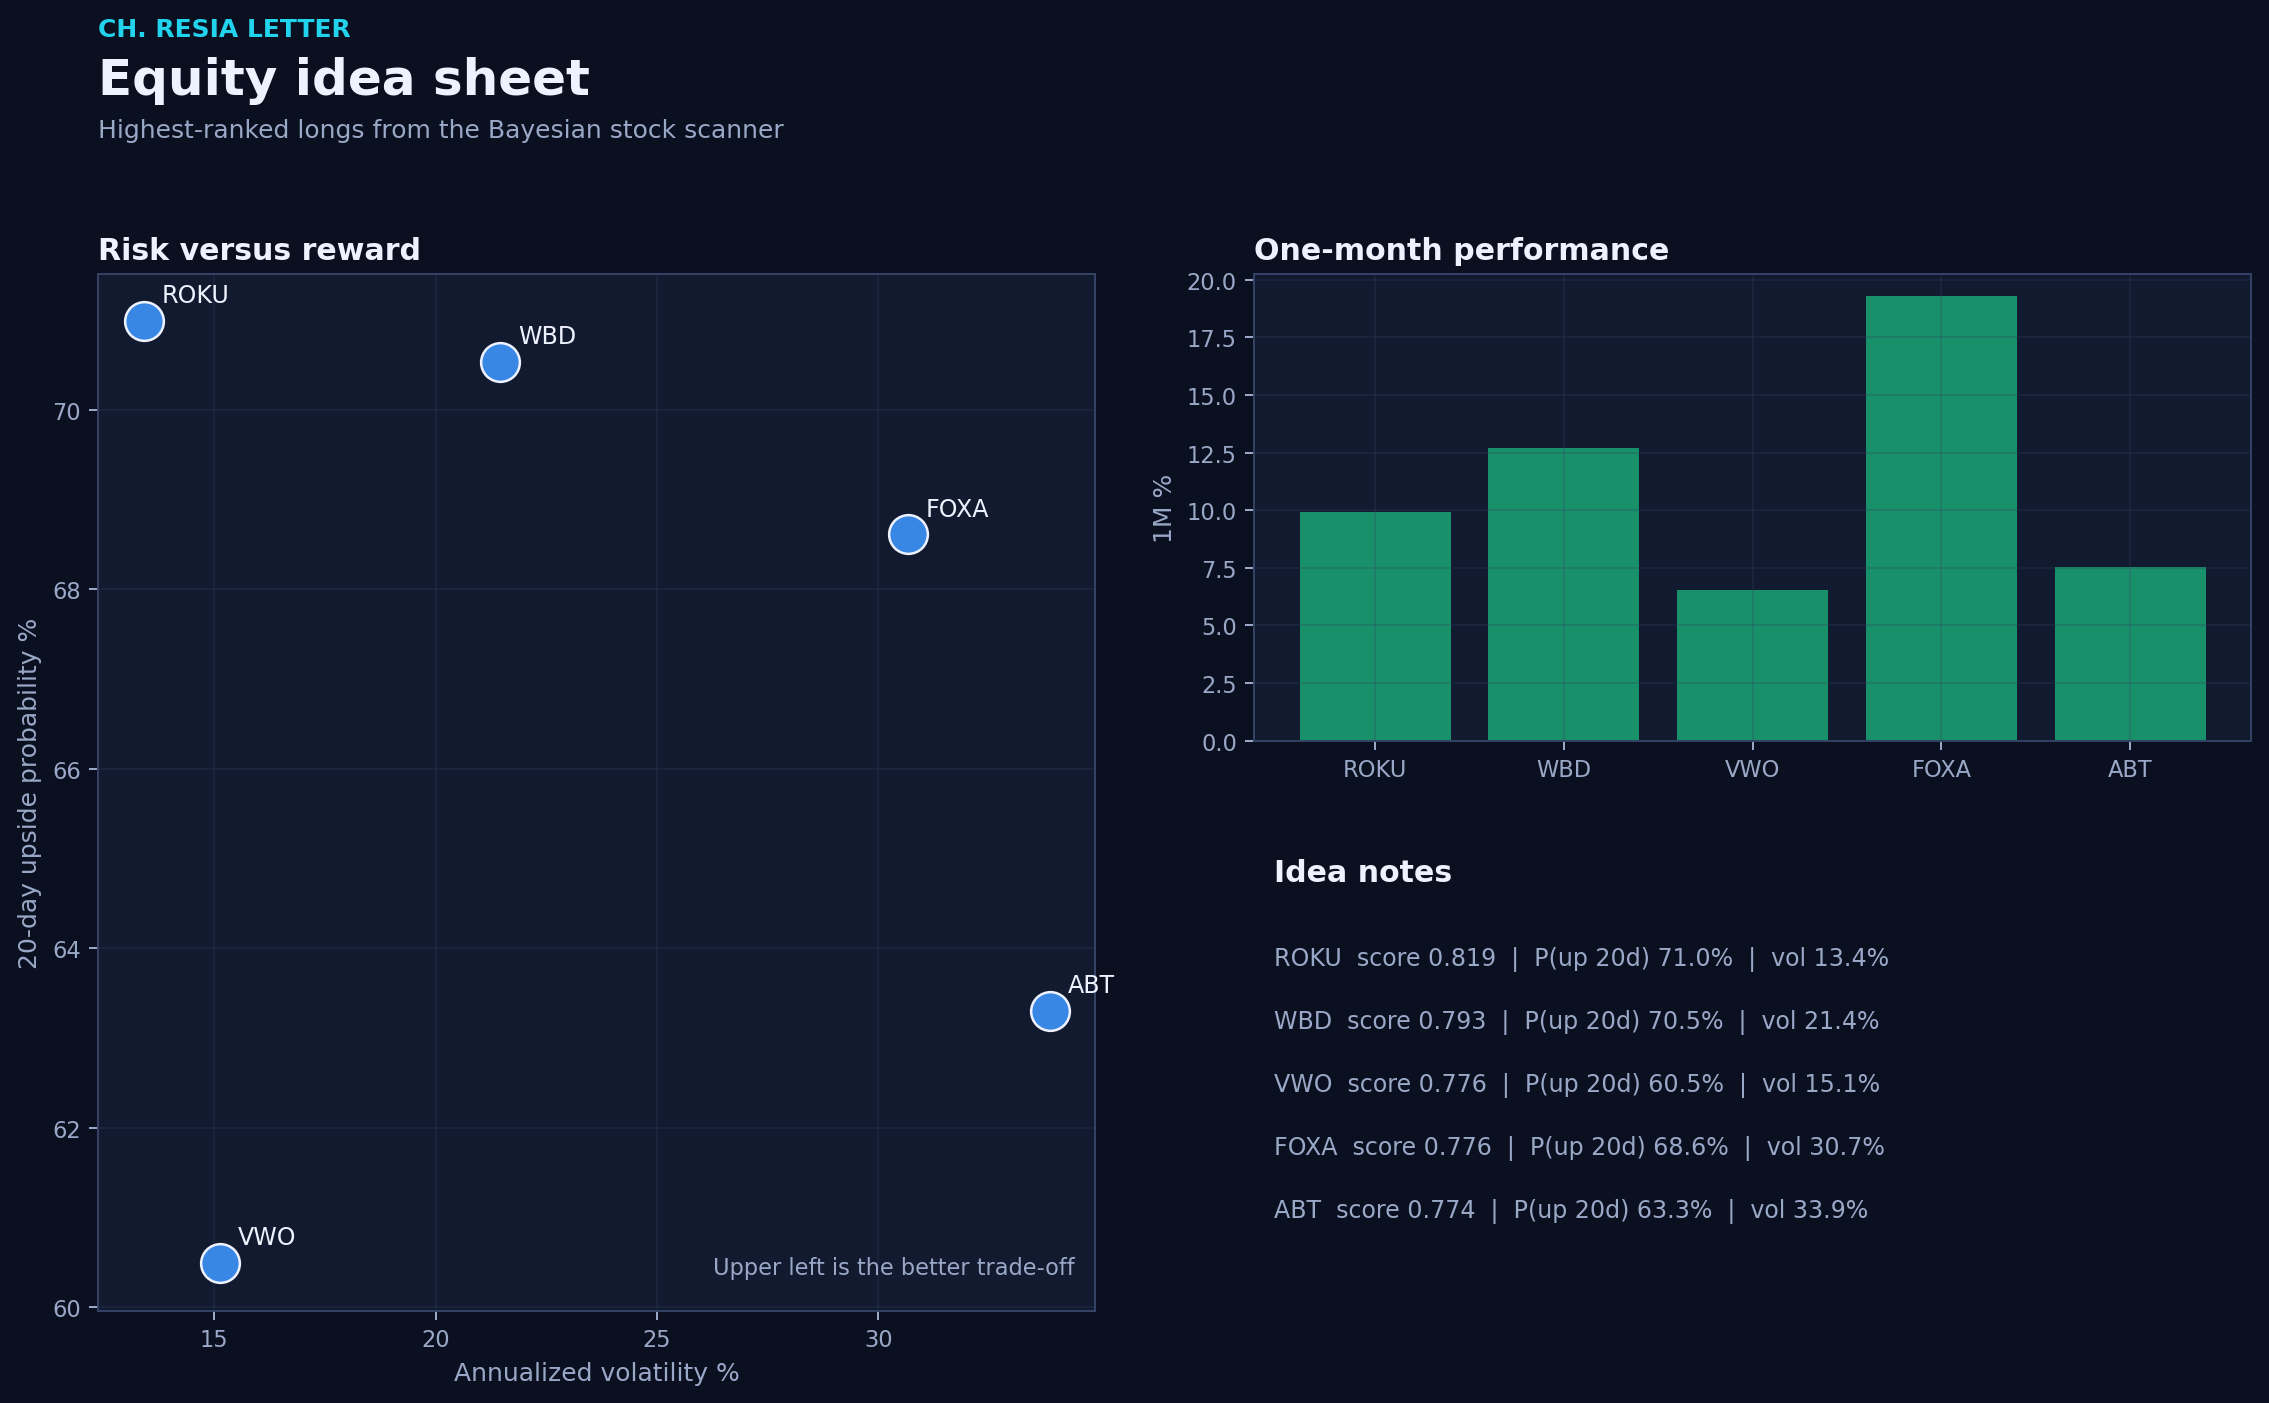
Task: Click the WBD scatter point
Action: pos(500,362)
